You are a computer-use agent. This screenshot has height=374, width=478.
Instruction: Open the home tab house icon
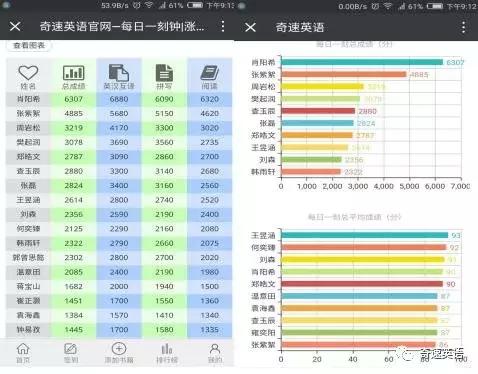[x=23, y=349]
